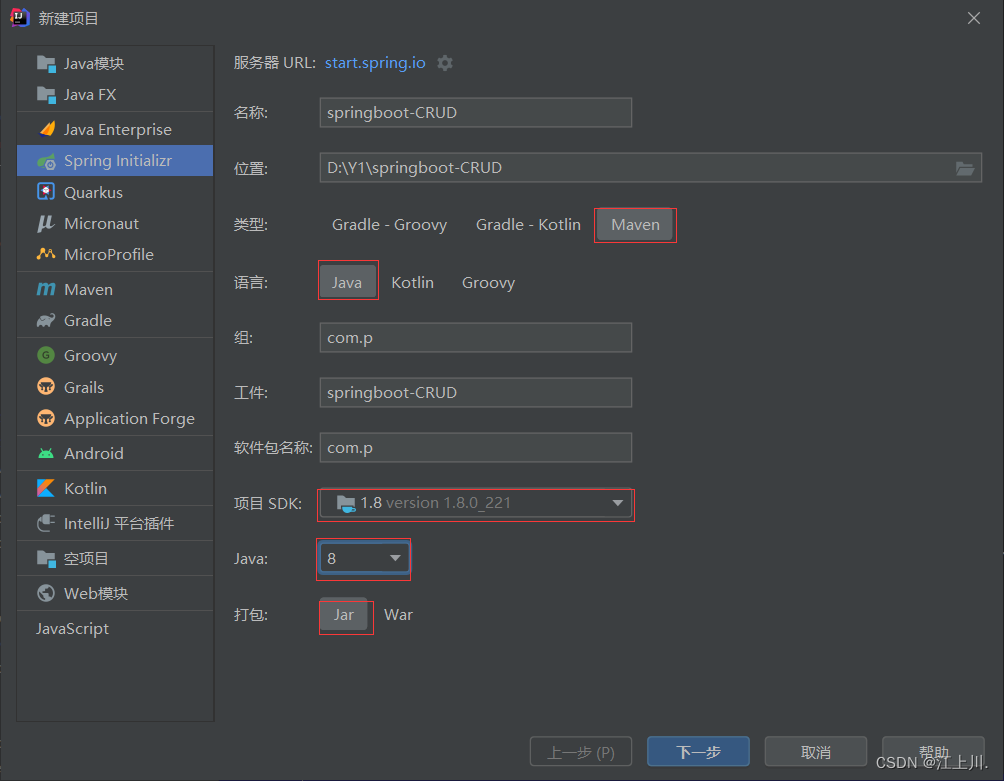Select Gradle - Groovy project type

pyautogui.click(x=389, y=225)
